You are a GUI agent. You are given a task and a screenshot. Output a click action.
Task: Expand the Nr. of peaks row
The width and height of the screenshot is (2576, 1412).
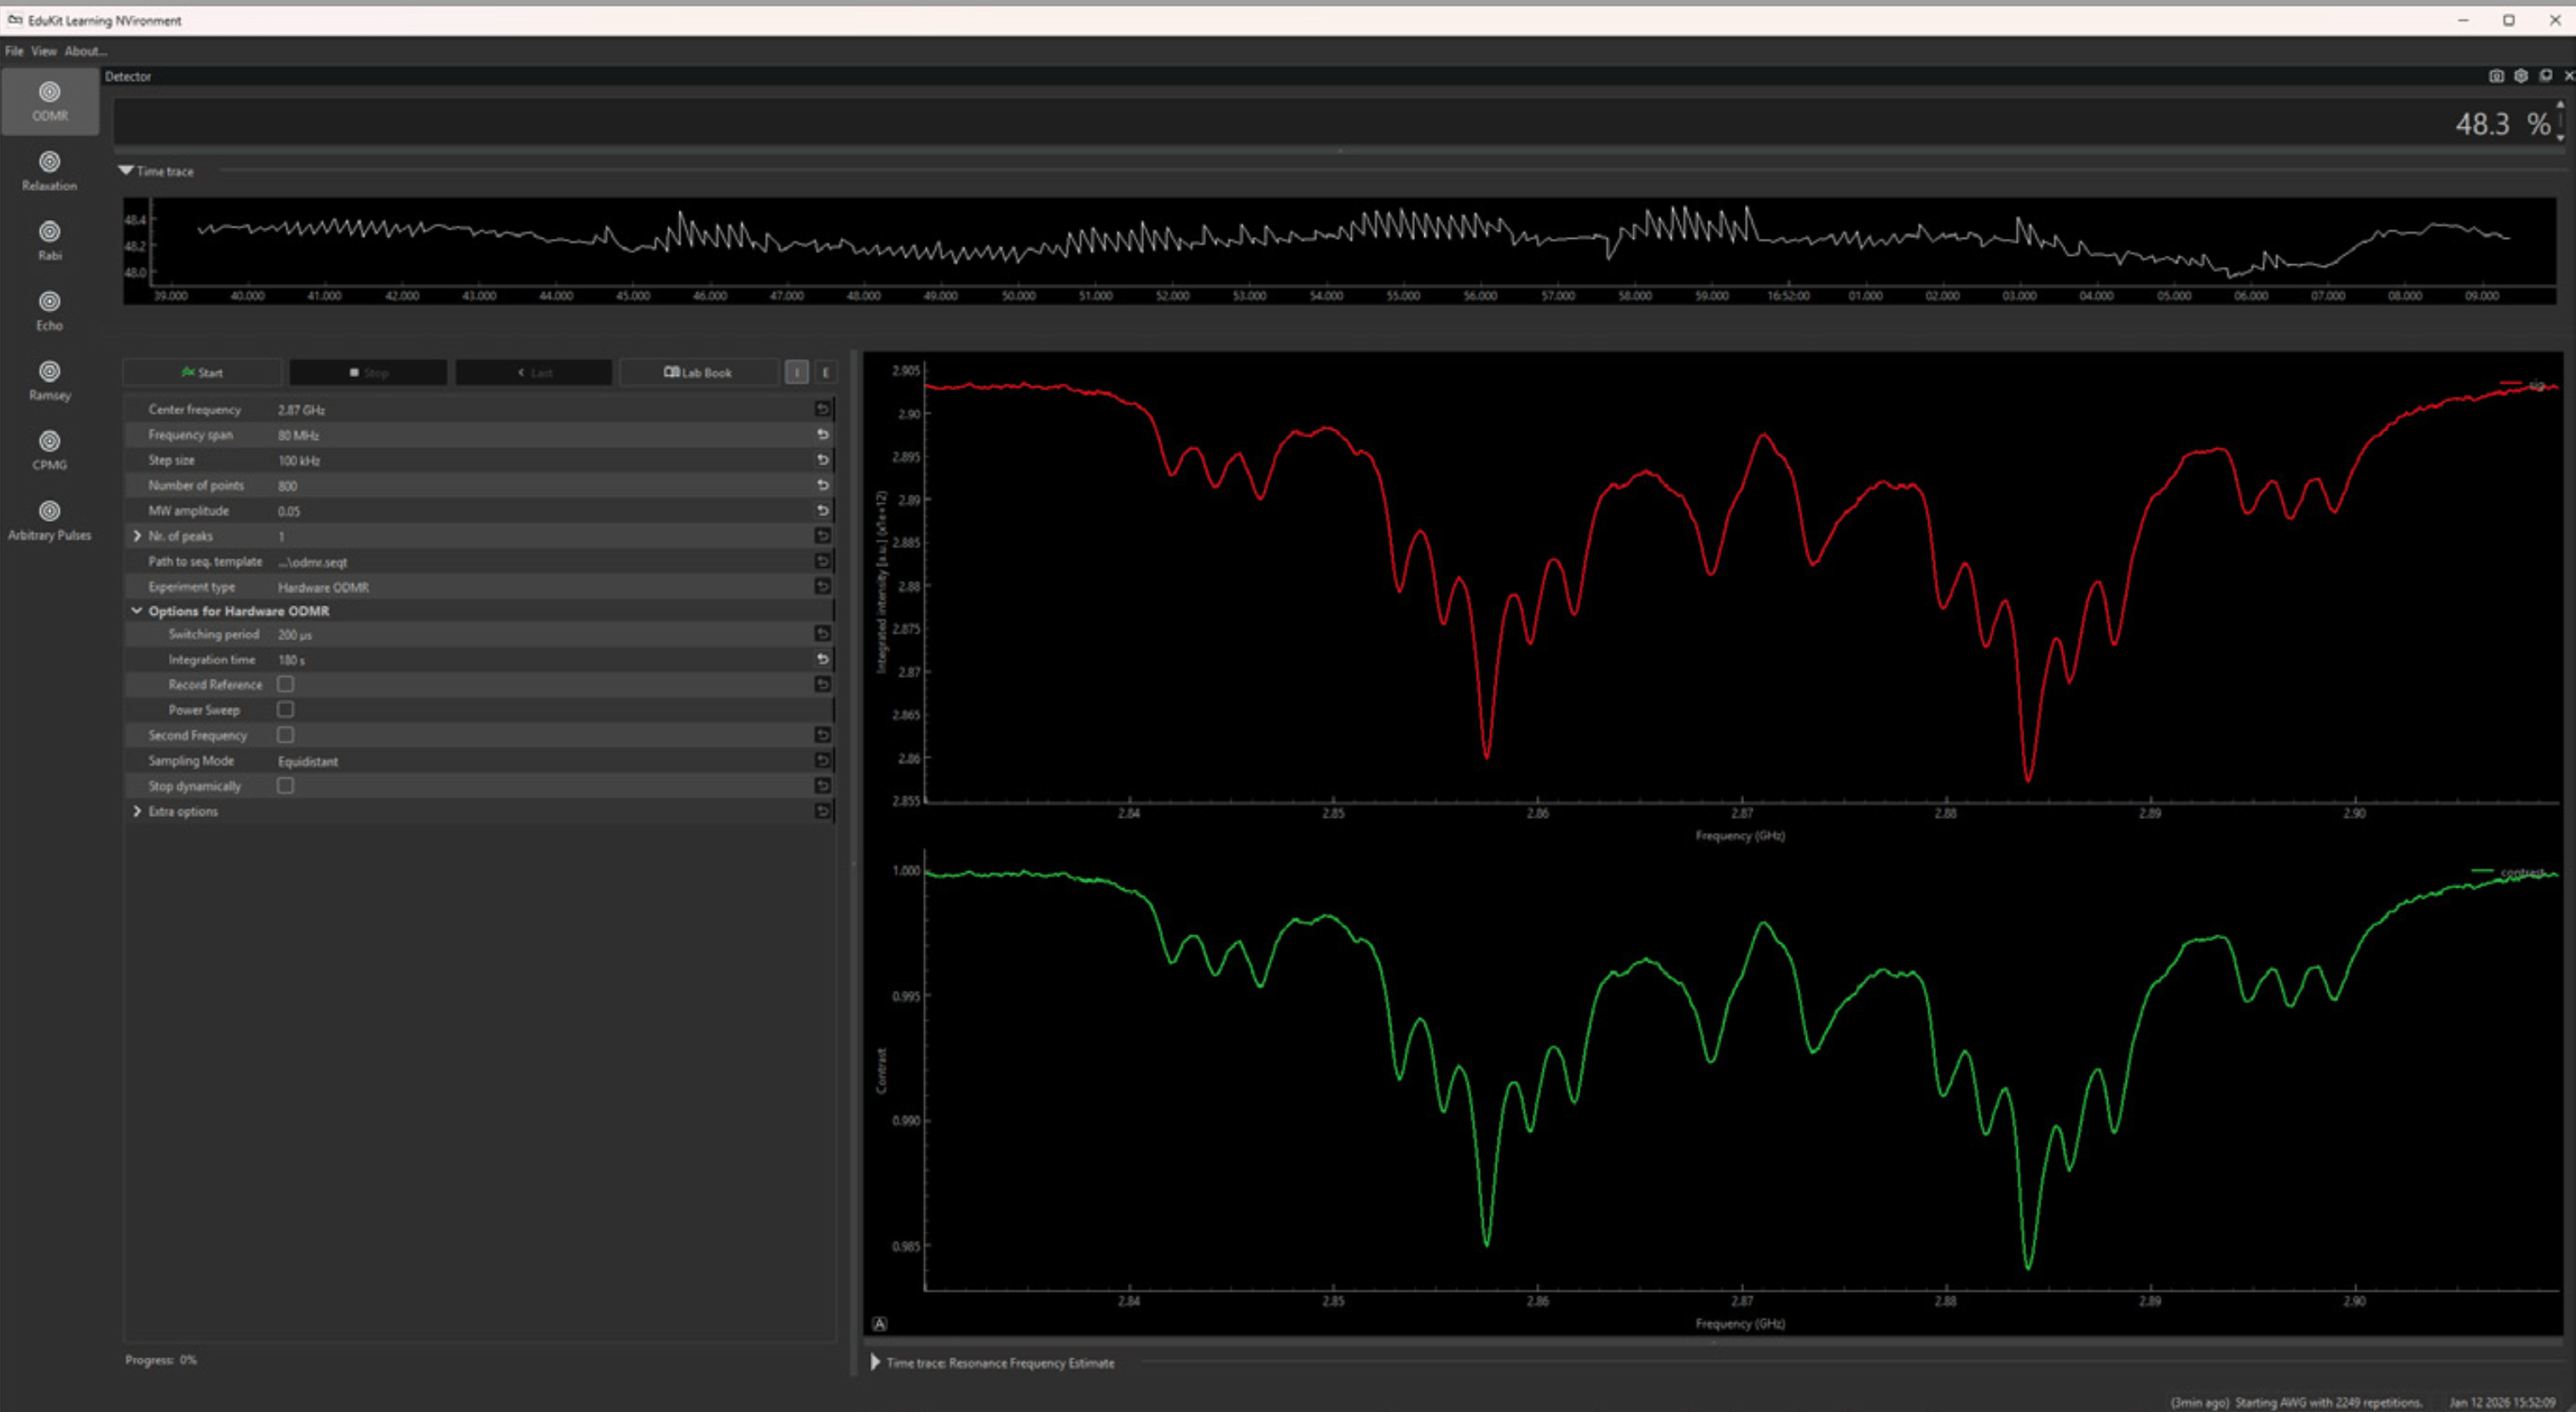pyautogui.click(x=137, y=536)
